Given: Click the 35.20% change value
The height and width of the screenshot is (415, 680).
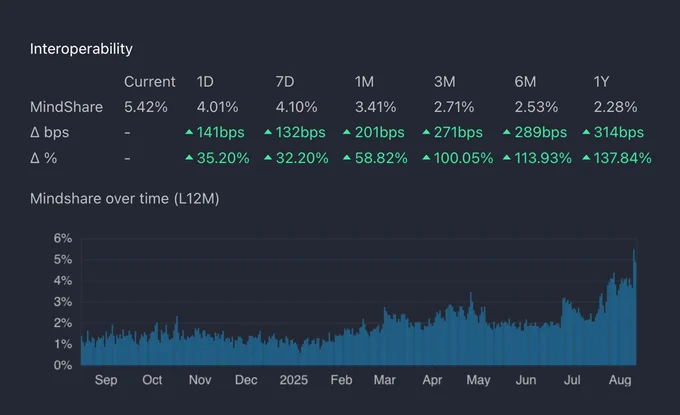Looking at the screenshot, I should point(223,158).
